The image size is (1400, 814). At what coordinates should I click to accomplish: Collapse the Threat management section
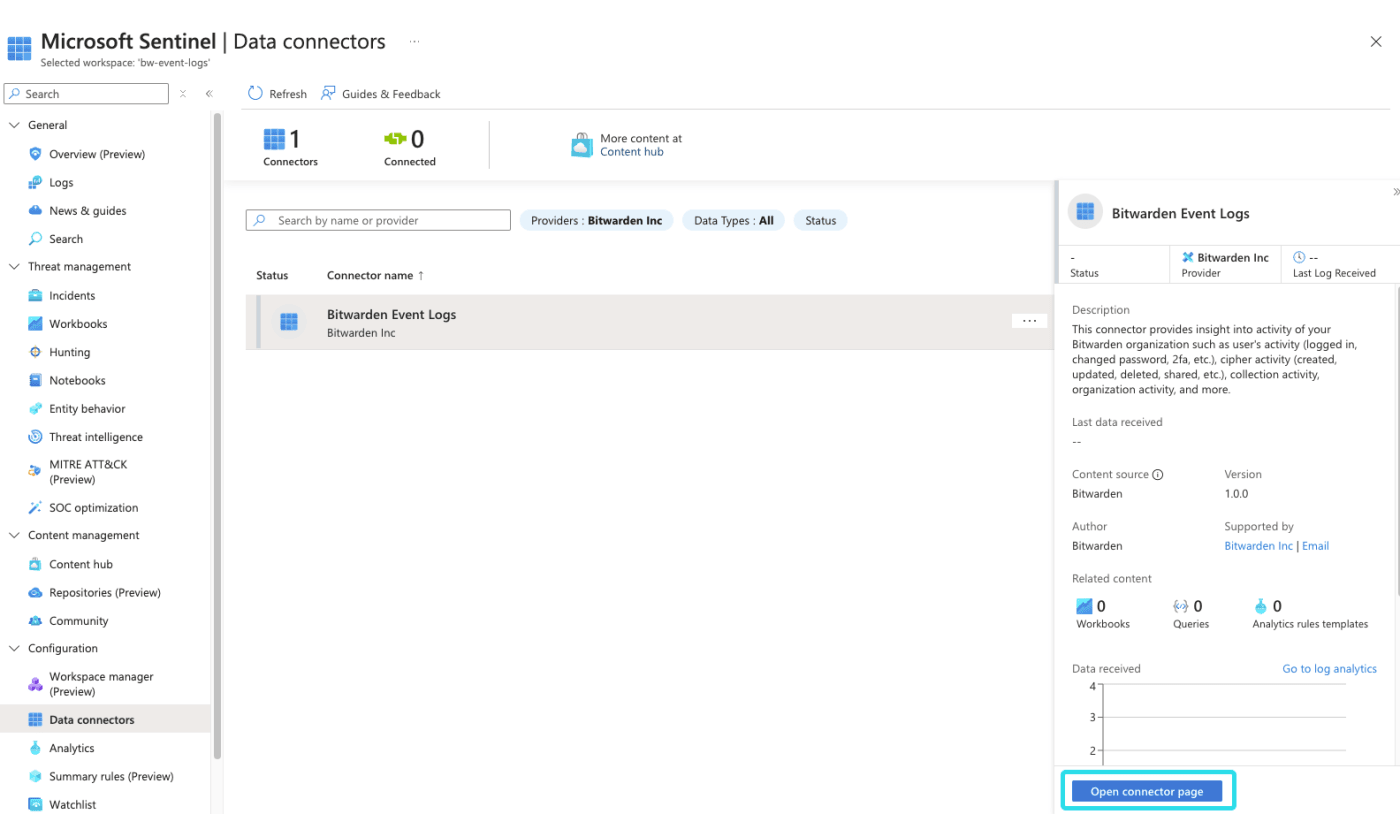click(x=14, y=266)
